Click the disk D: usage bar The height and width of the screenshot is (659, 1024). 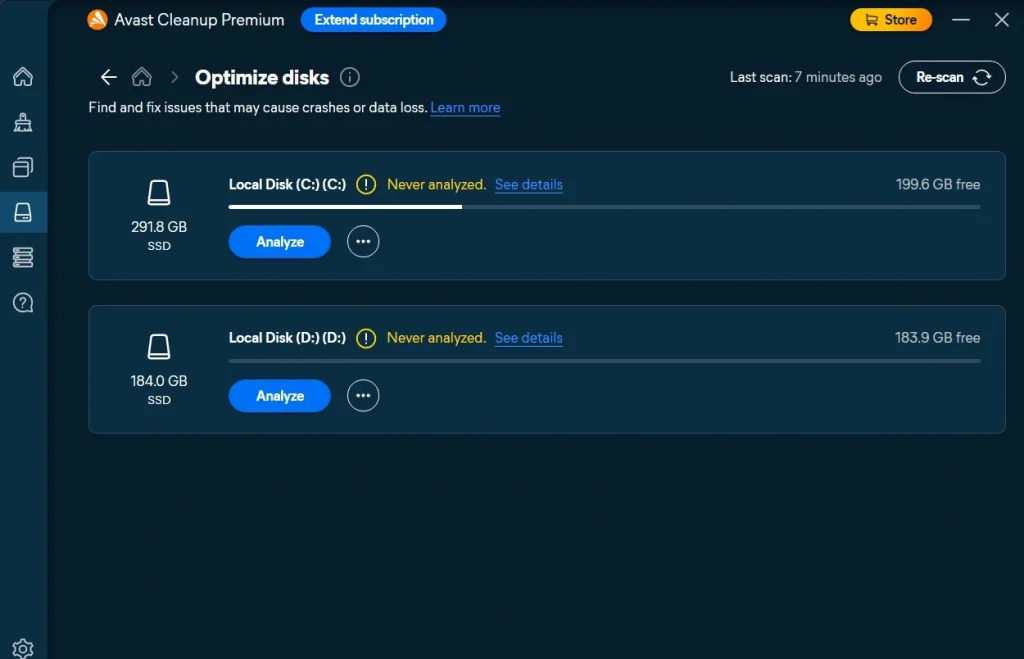coord(604,361)
